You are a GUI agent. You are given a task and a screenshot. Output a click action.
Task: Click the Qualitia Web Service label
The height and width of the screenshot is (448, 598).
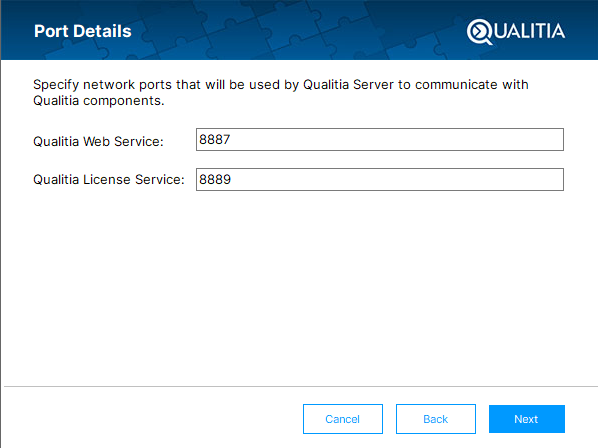[98, 141]
